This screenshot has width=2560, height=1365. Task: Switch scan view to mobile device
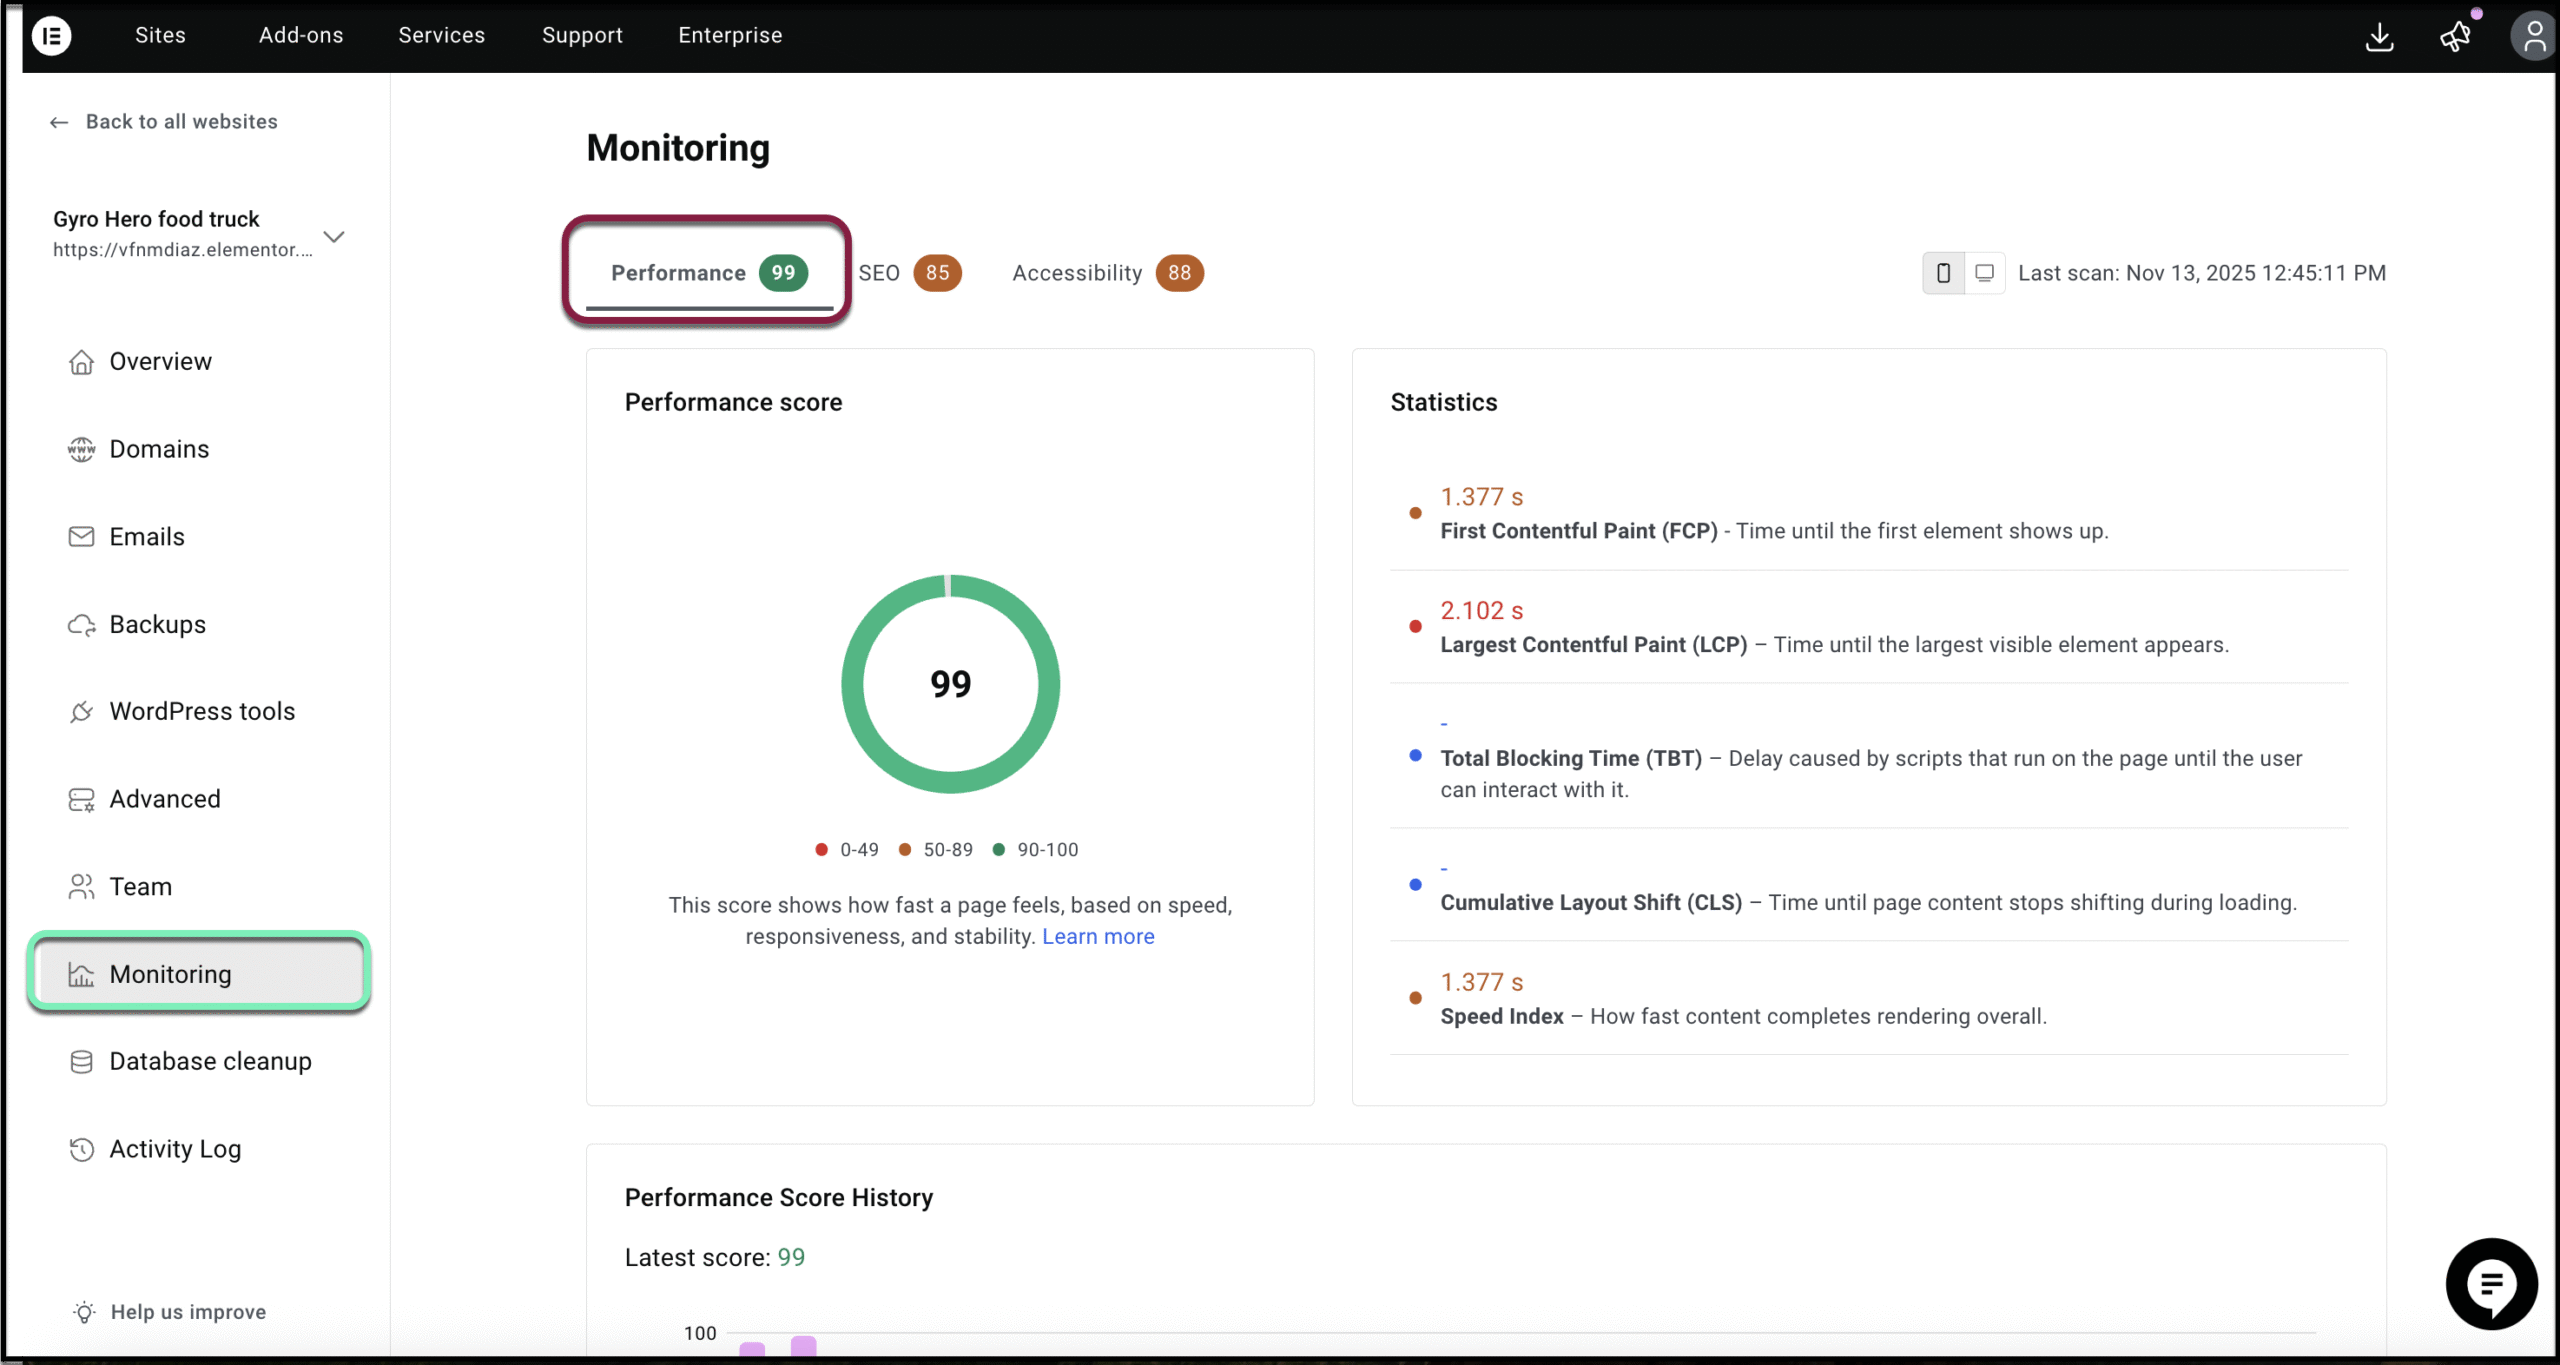pyautogui.click(x=1943, y=273)
